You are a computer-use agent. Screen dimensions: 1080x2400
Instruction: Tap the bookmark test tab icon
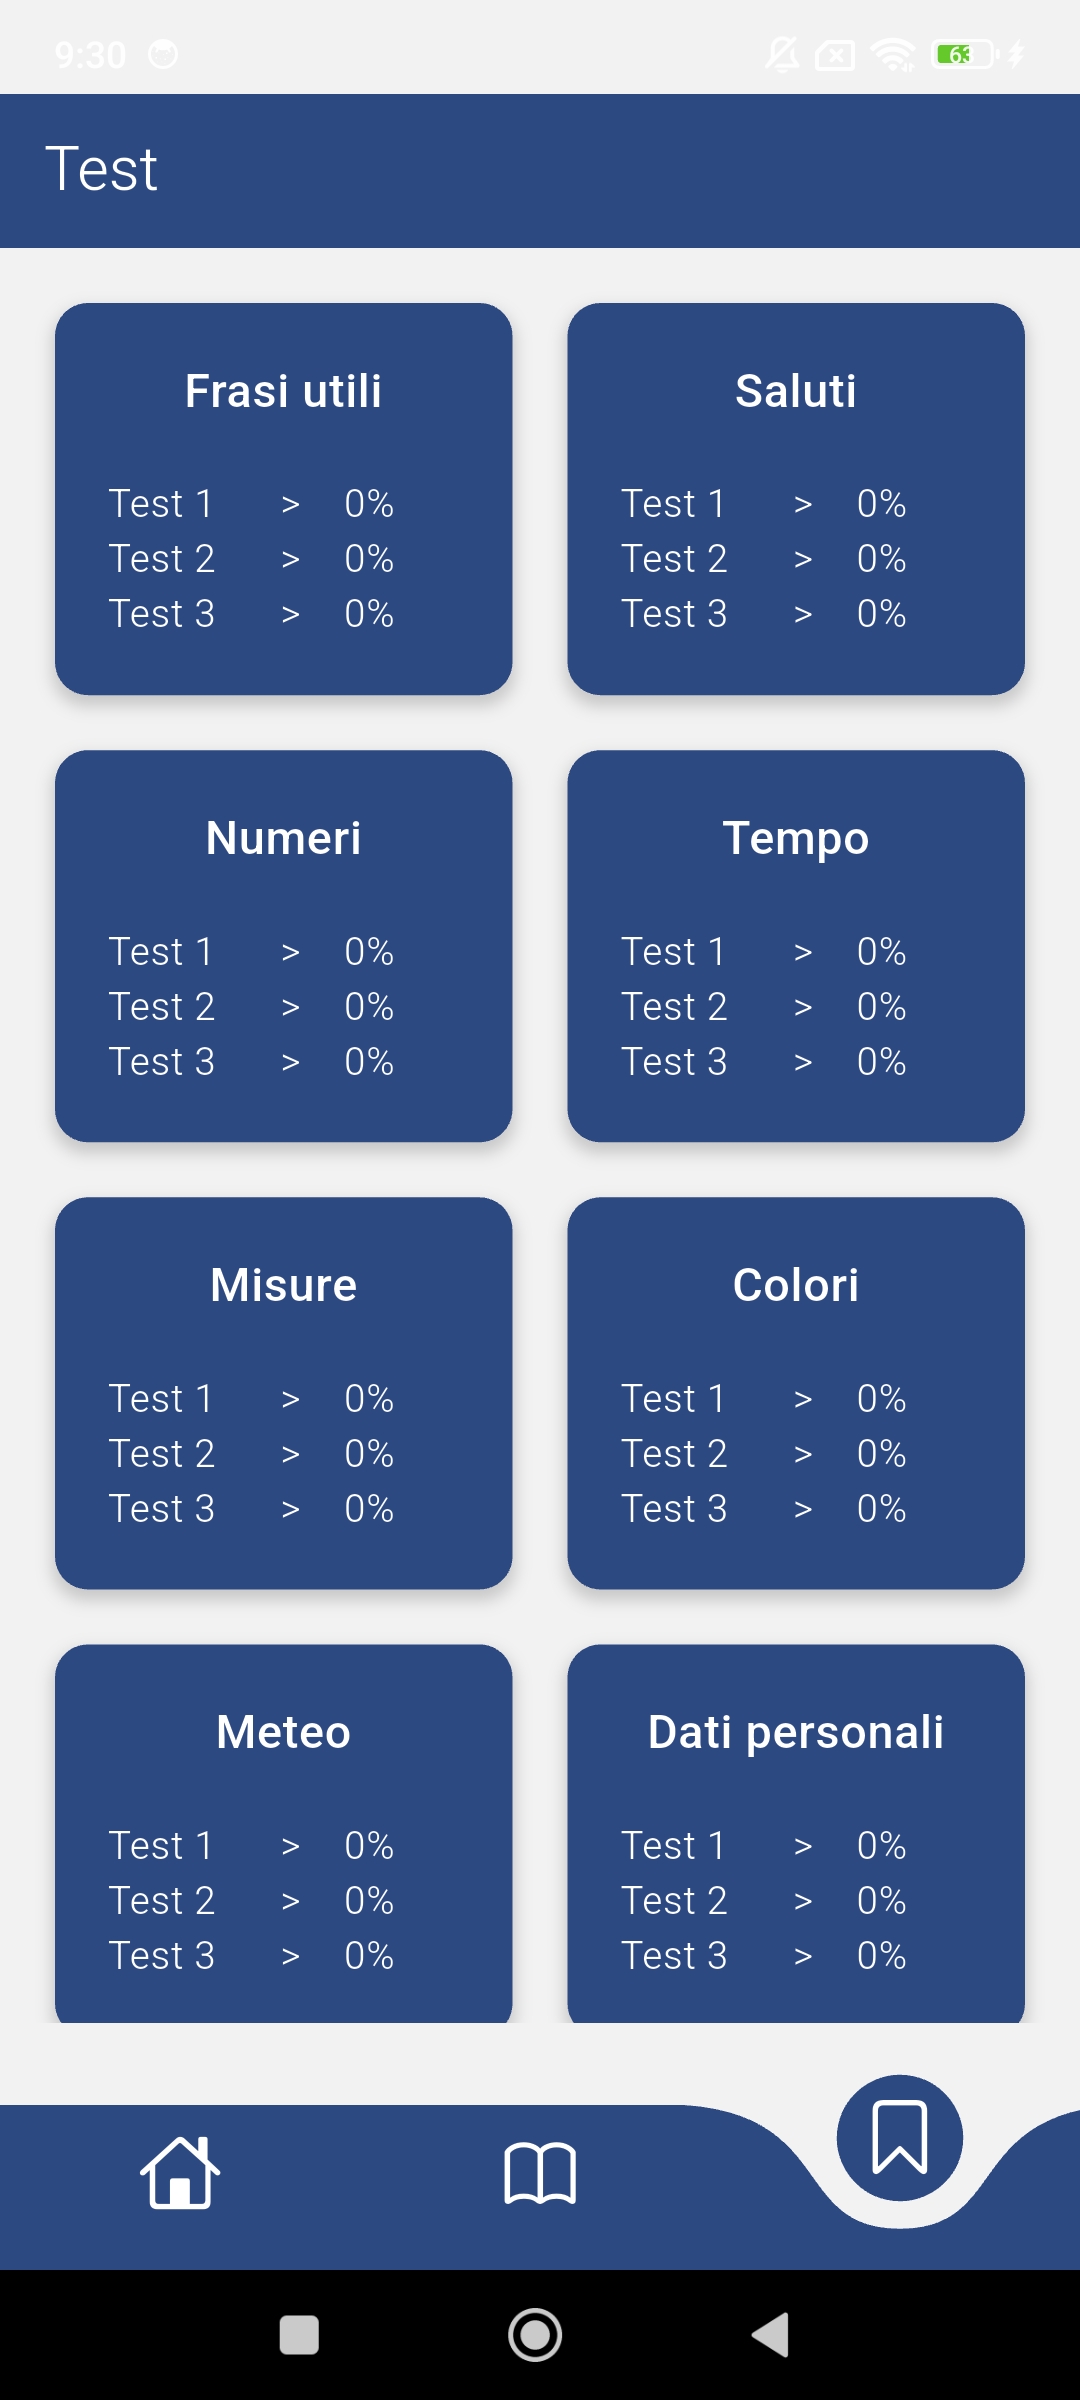(x=899, y=2138)
